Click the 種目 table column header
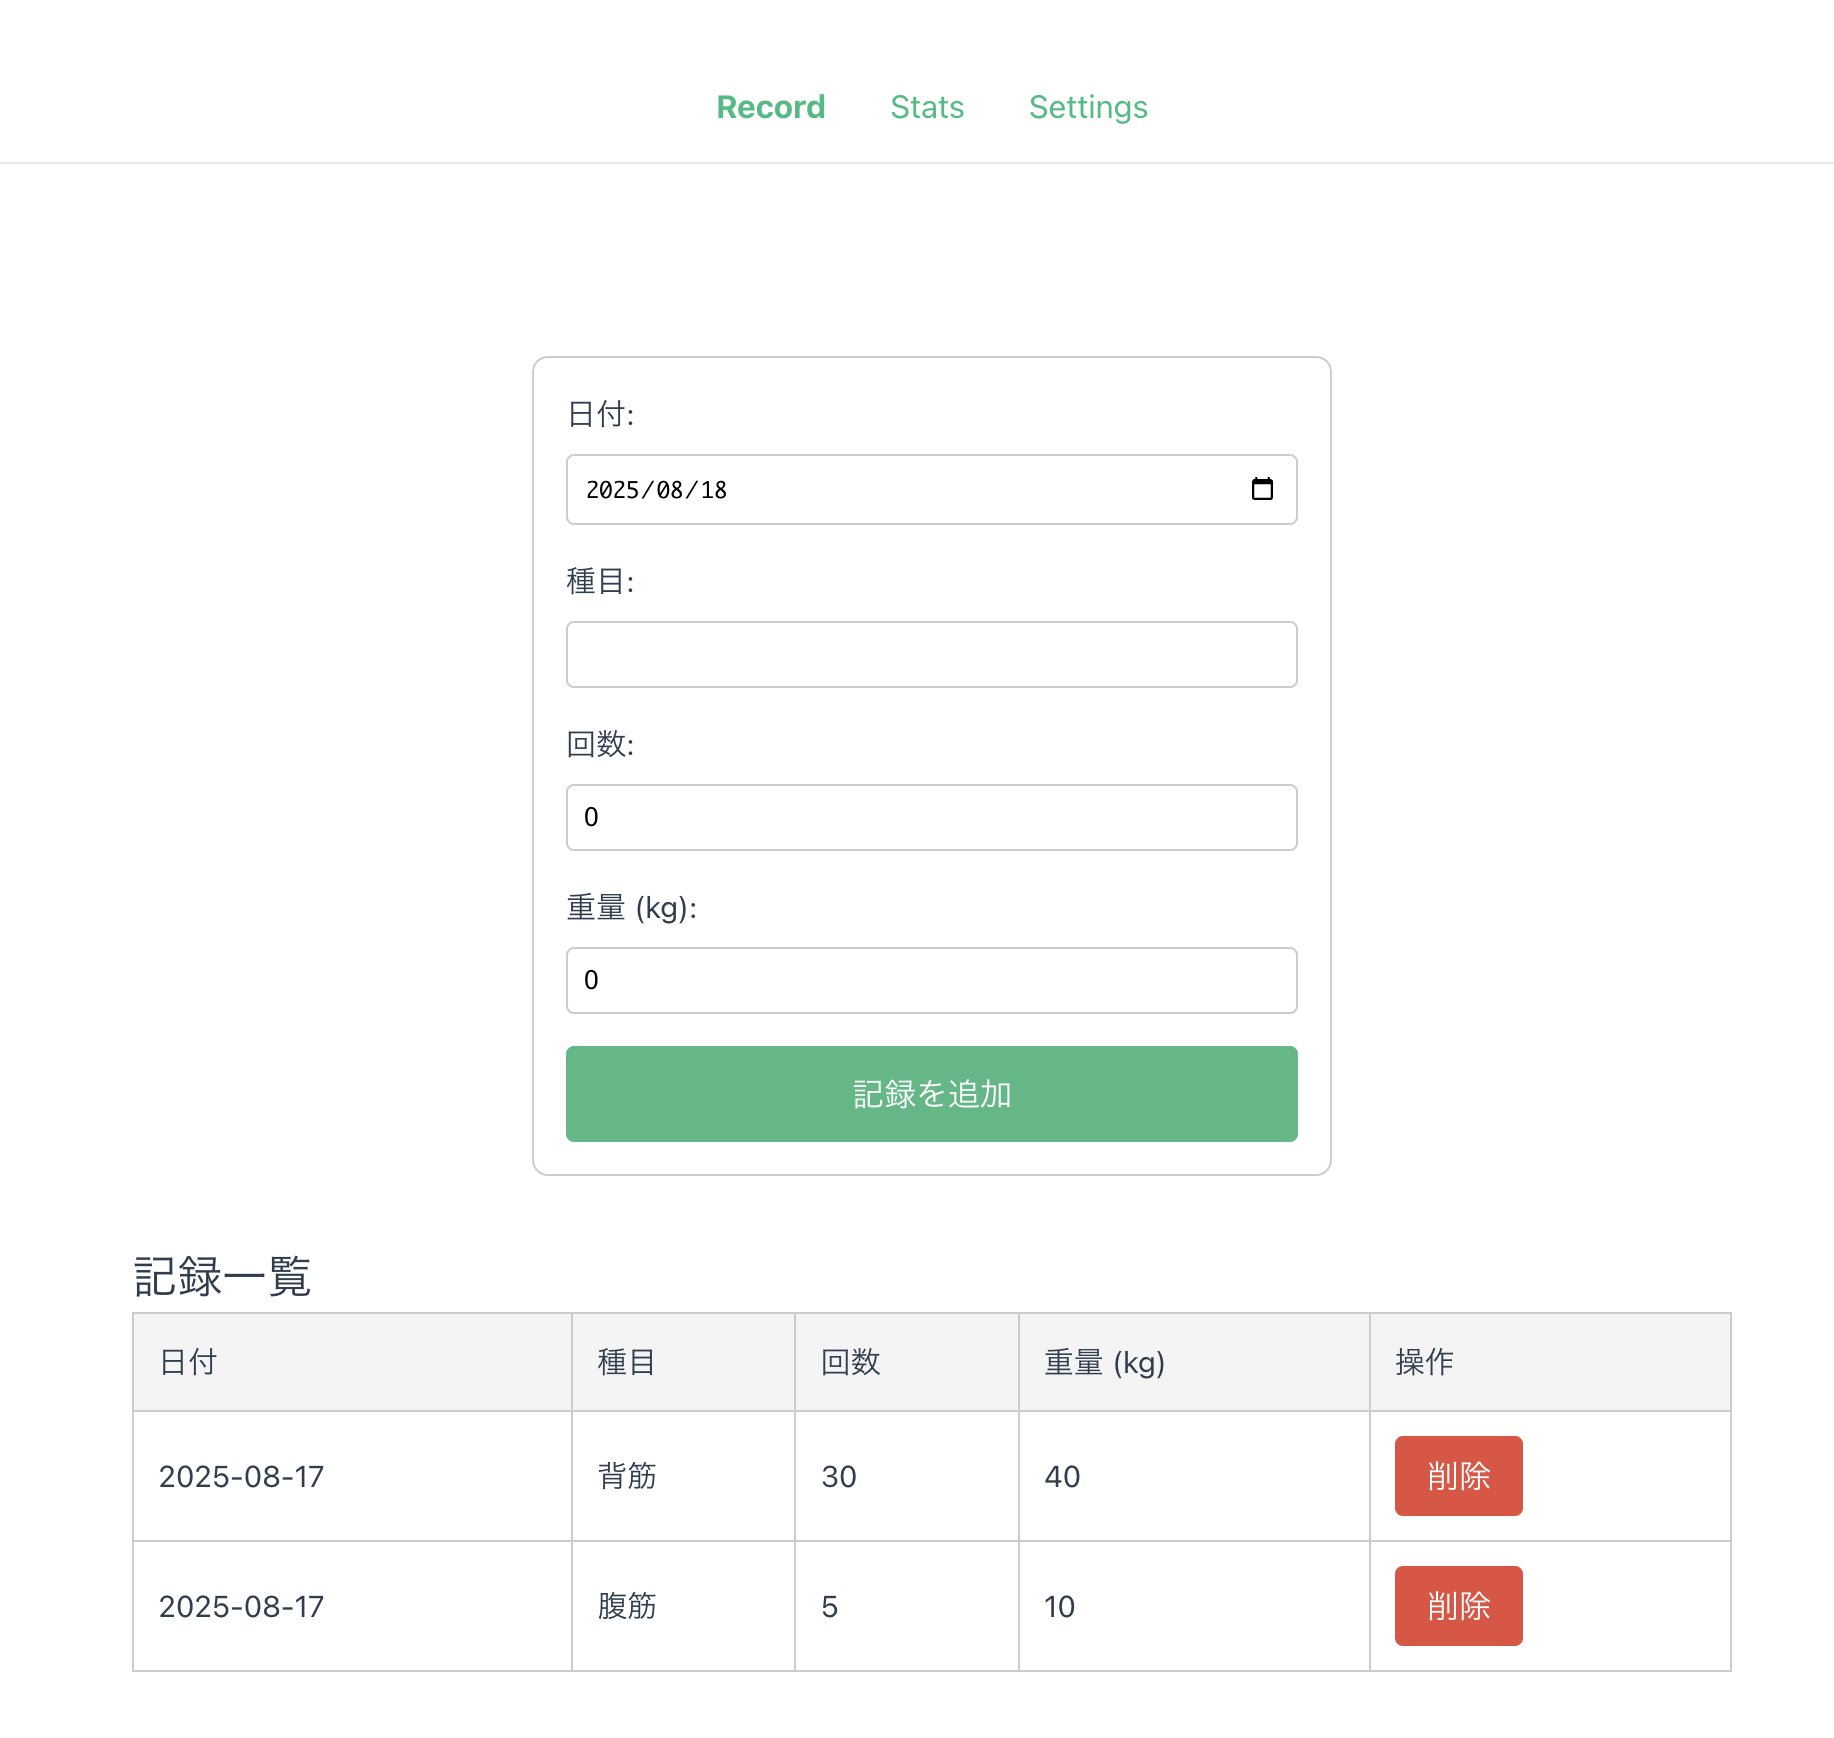Viewport: 1834px width, 1738px height. point(626,1362)
